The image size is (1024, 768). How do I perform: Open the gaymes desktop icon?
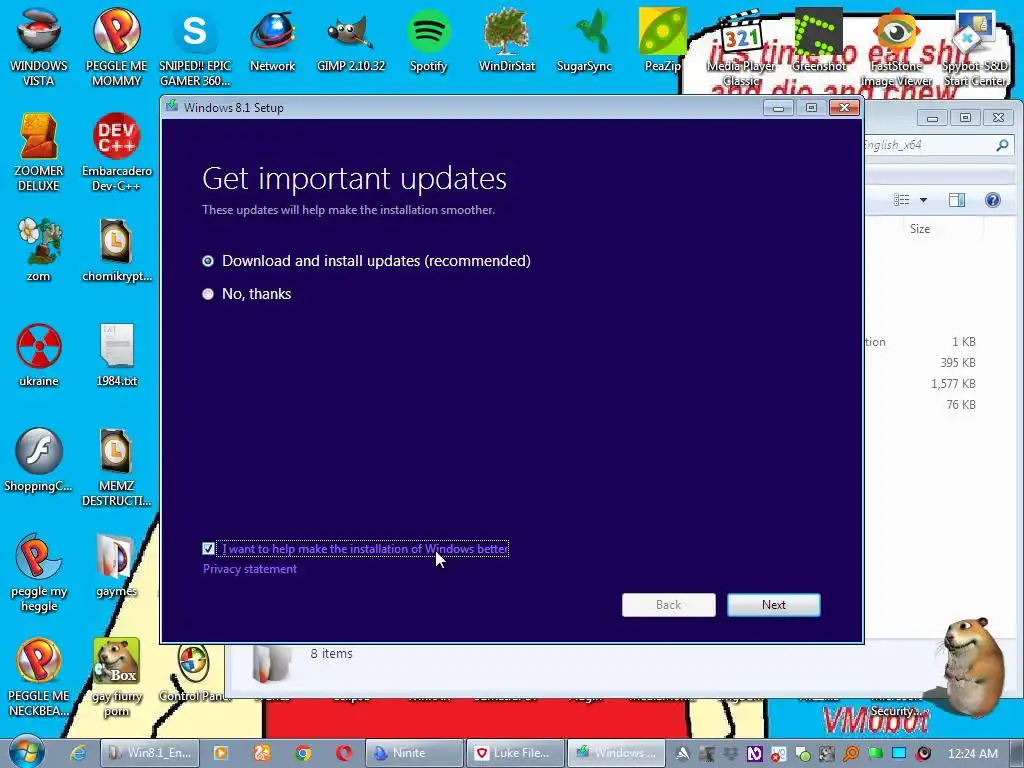coord(116,566)
